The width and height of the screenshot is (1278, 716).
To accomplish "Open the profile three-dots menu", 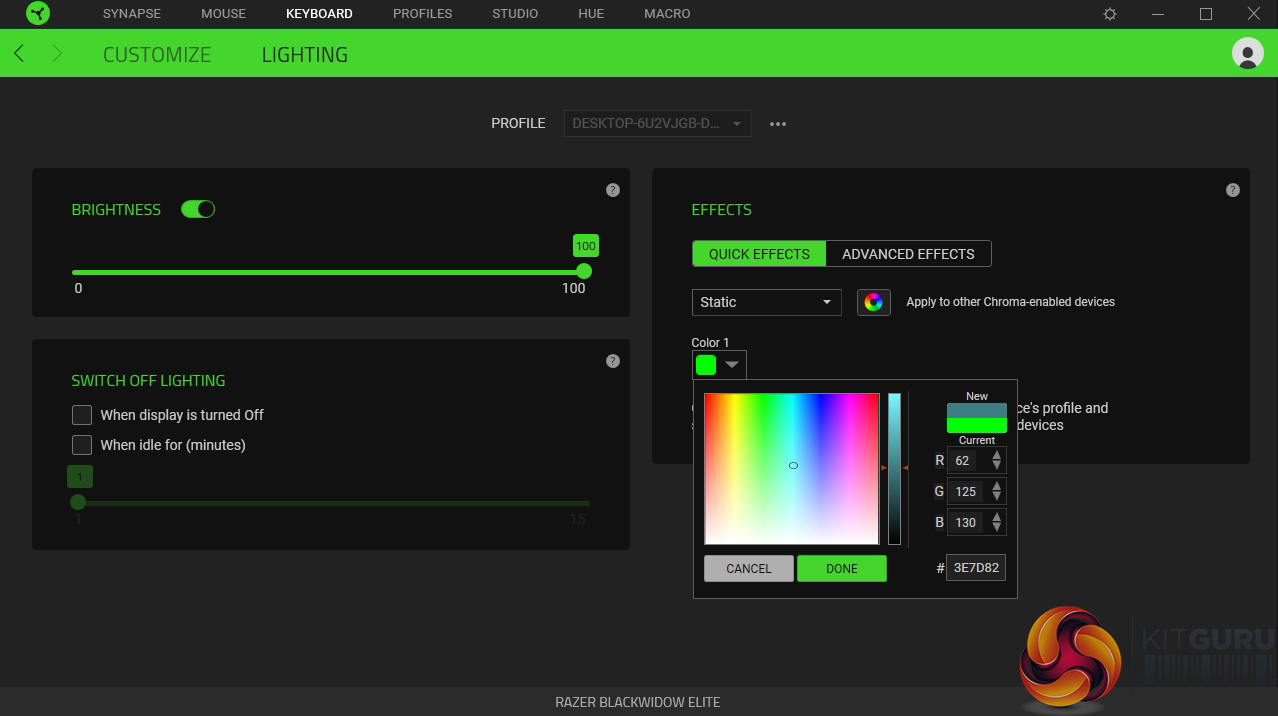I will coord(778,124).
